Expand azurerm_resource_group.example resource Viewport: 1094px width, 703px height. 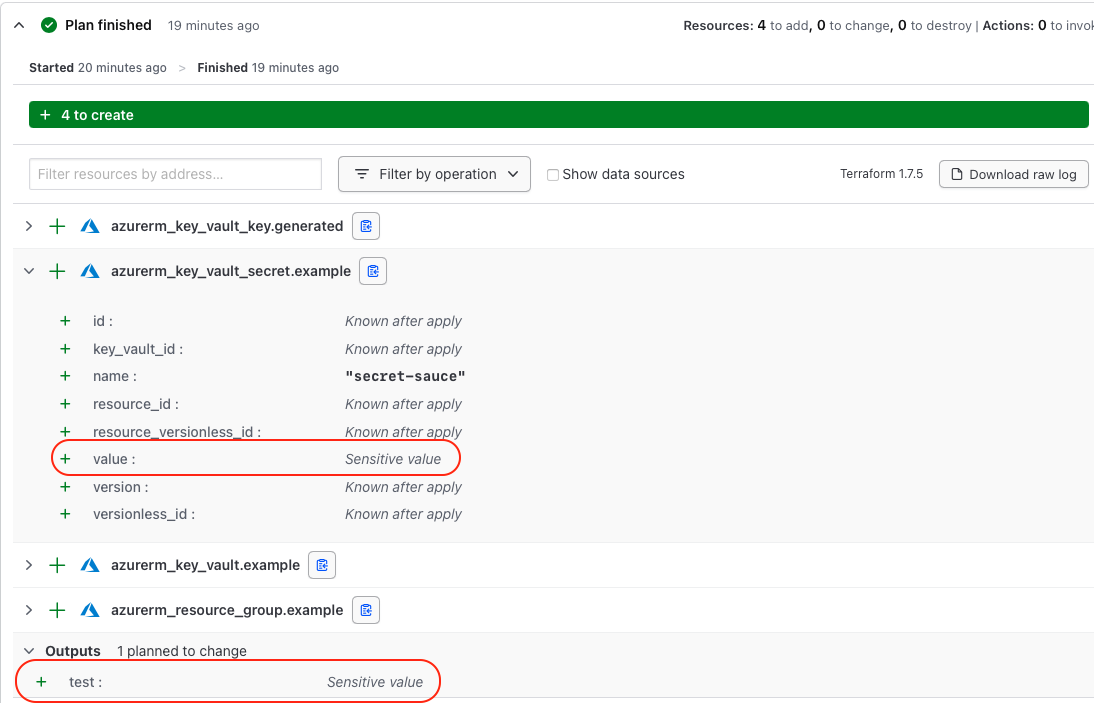[29, 610]
